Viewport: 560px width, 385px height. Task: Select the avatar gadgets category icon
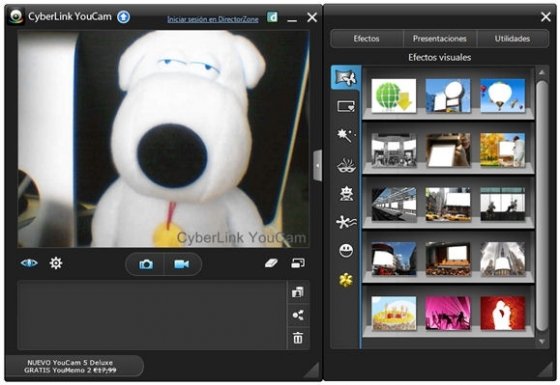point(346,194)
